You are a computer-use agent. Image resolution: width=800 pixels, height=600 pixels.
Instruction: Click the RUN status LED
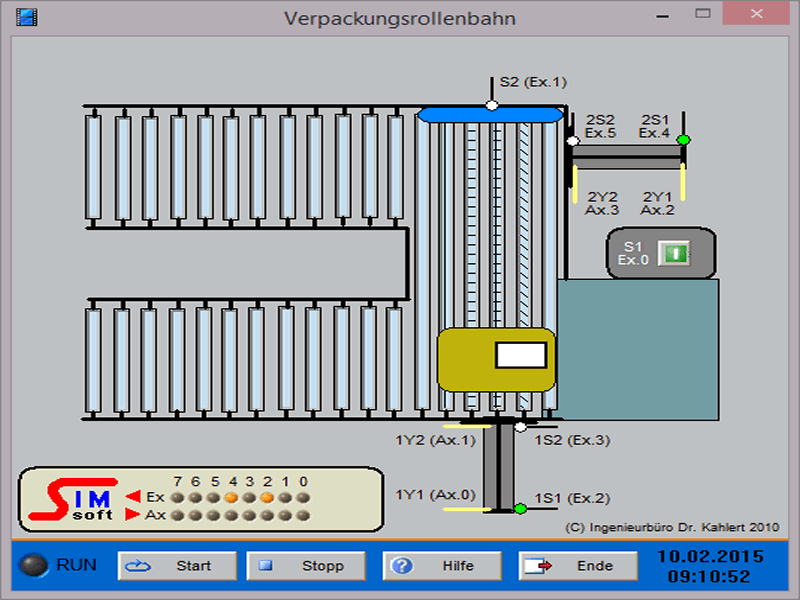pyautogui.click(x=36, y=565)
